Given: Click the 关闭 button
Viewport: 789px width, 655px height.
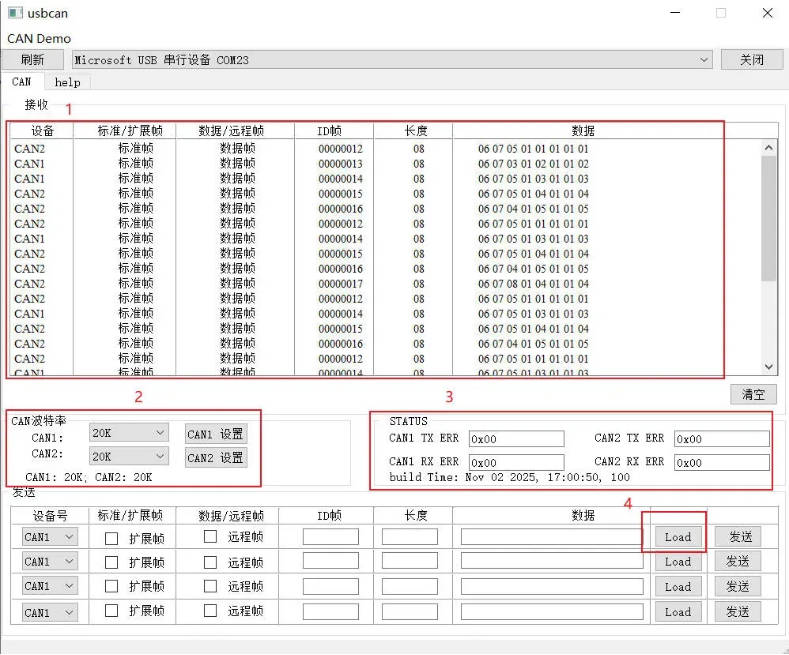Looking at the screenshot, I should point(752,60).
